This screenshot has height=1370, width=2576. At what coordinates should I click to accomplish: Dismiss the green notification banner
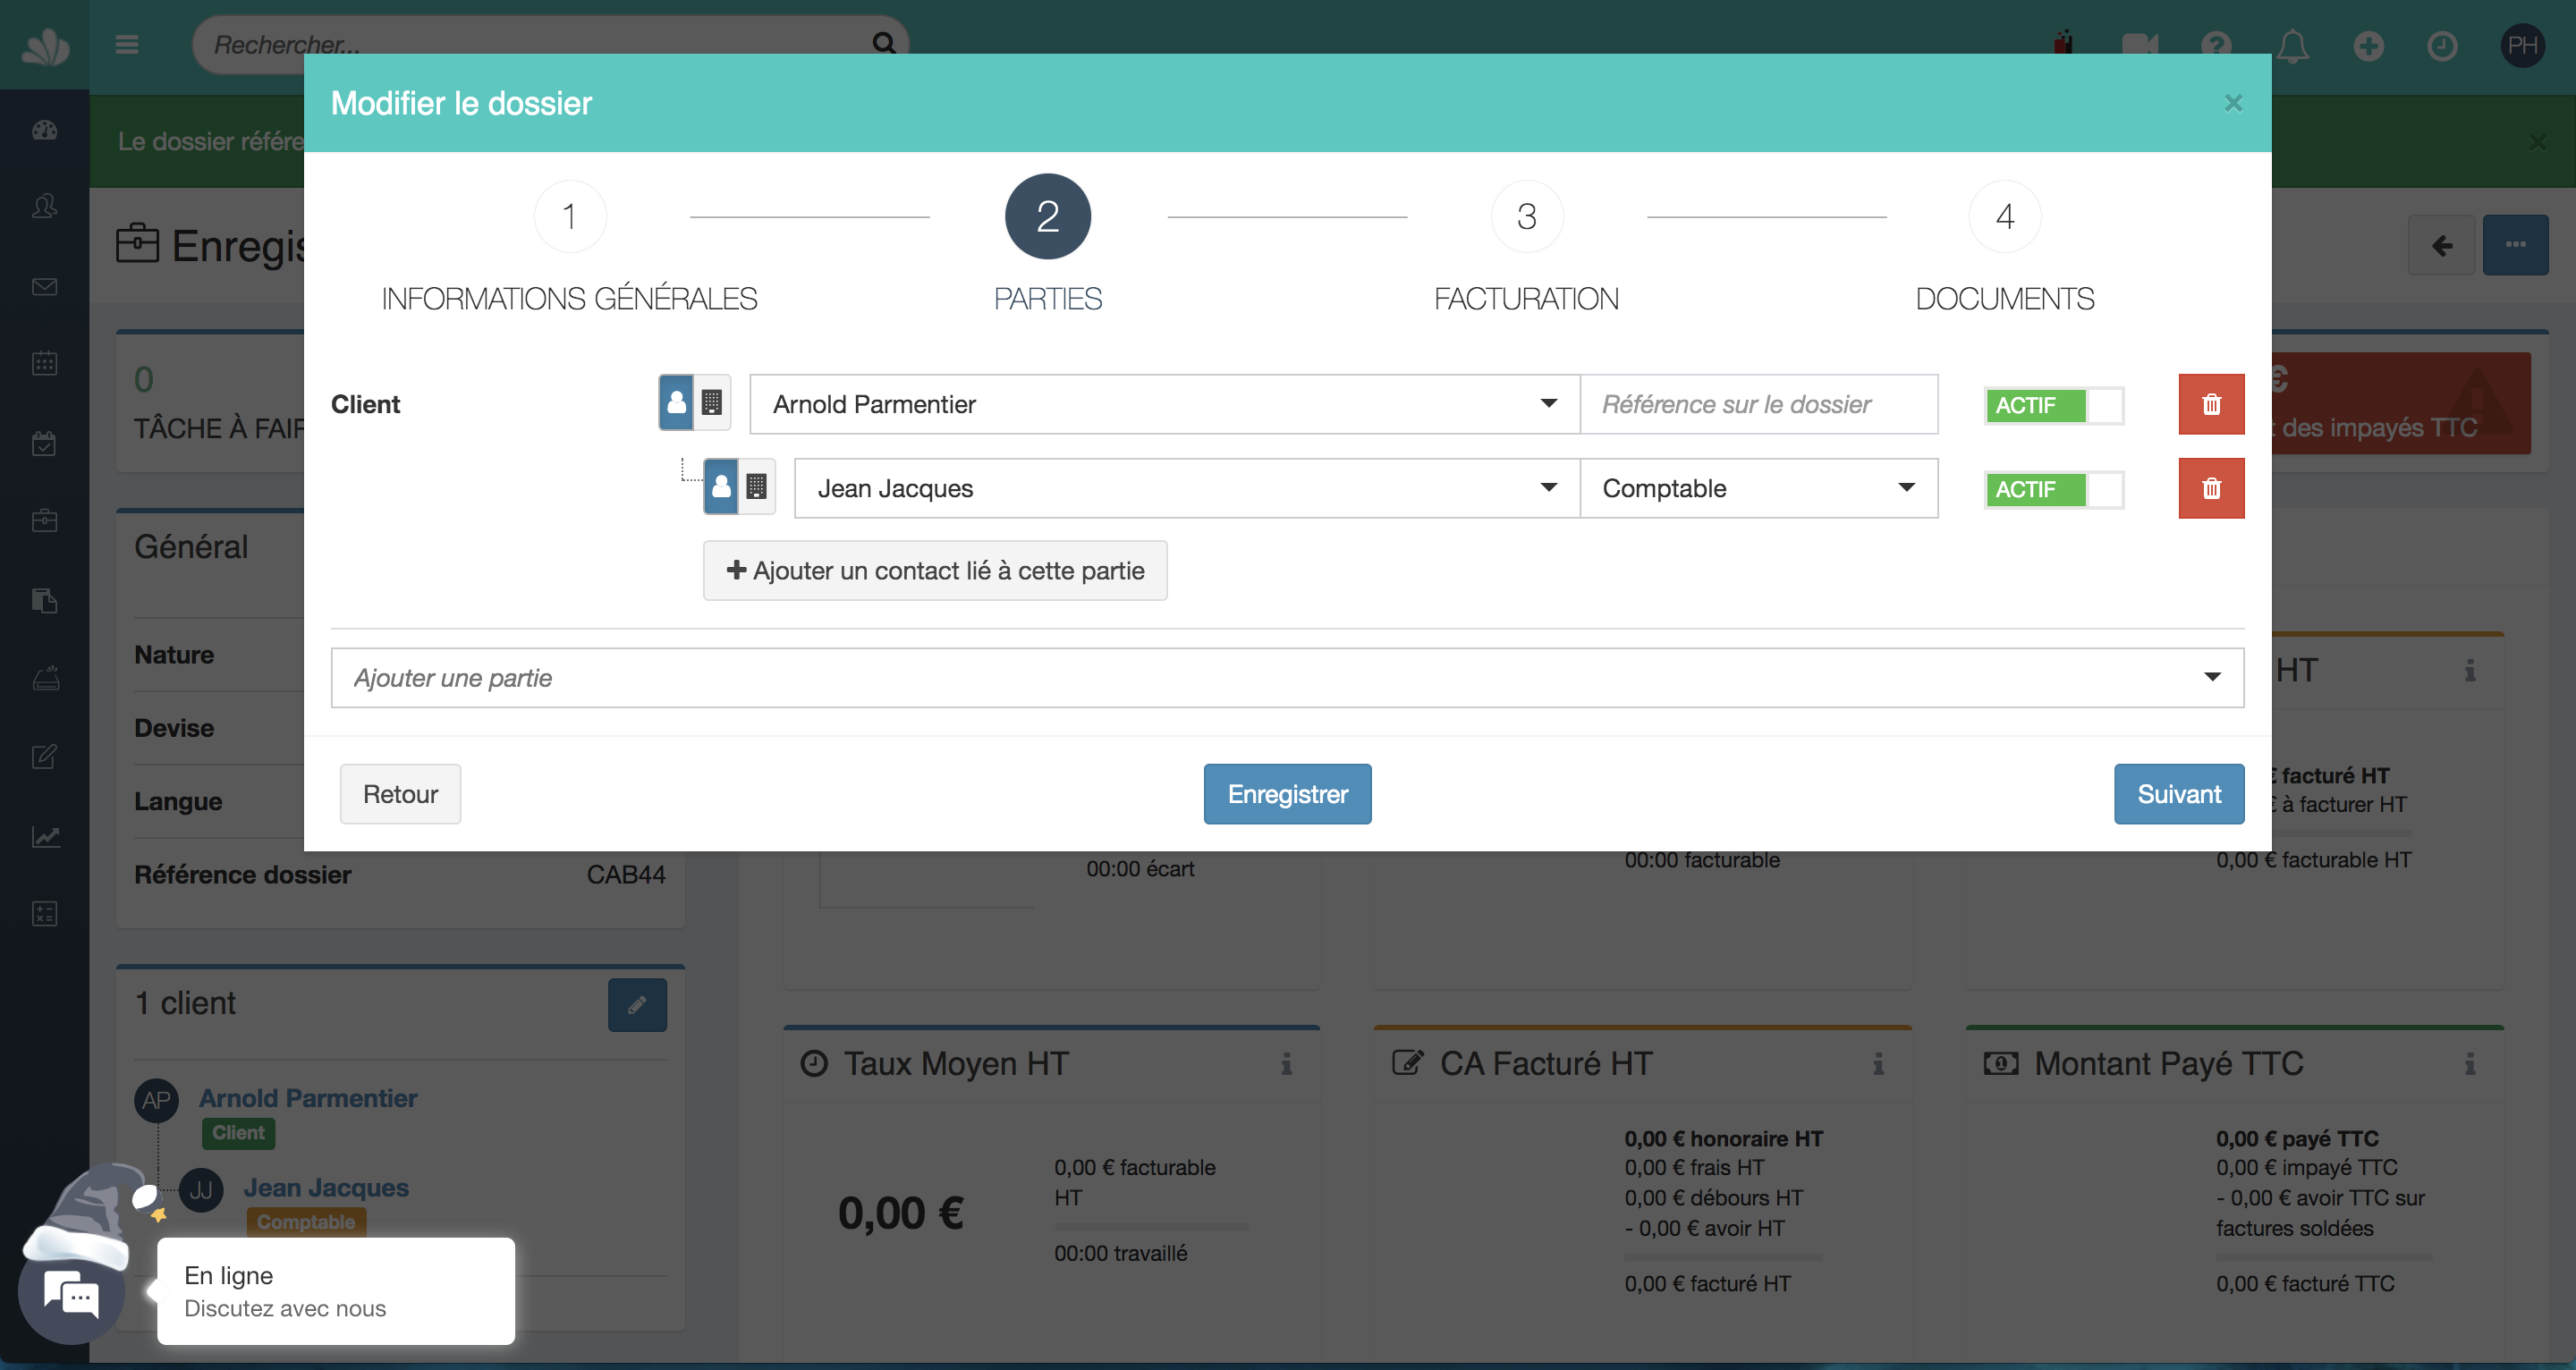coord(2538,142)
